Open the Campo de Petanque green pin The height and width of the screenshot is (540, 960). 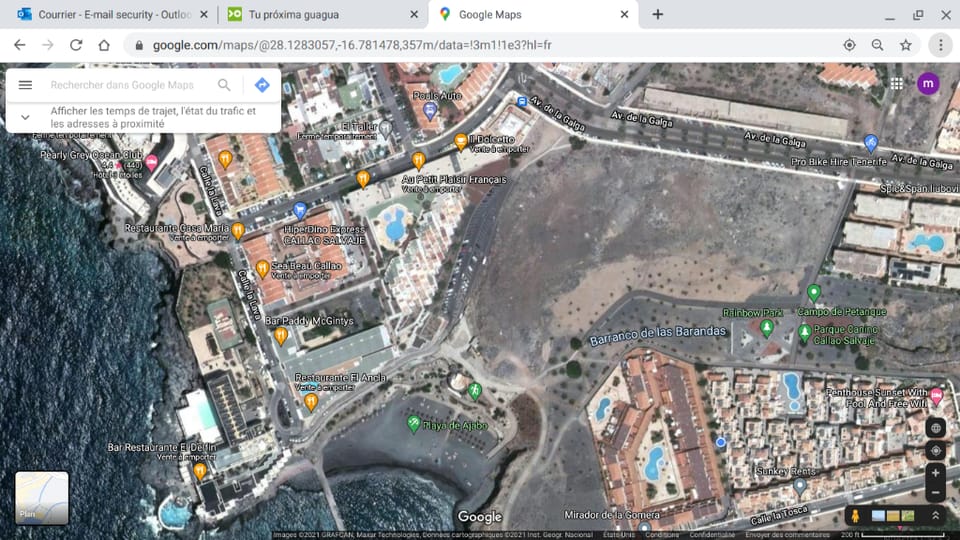[814, 293]
